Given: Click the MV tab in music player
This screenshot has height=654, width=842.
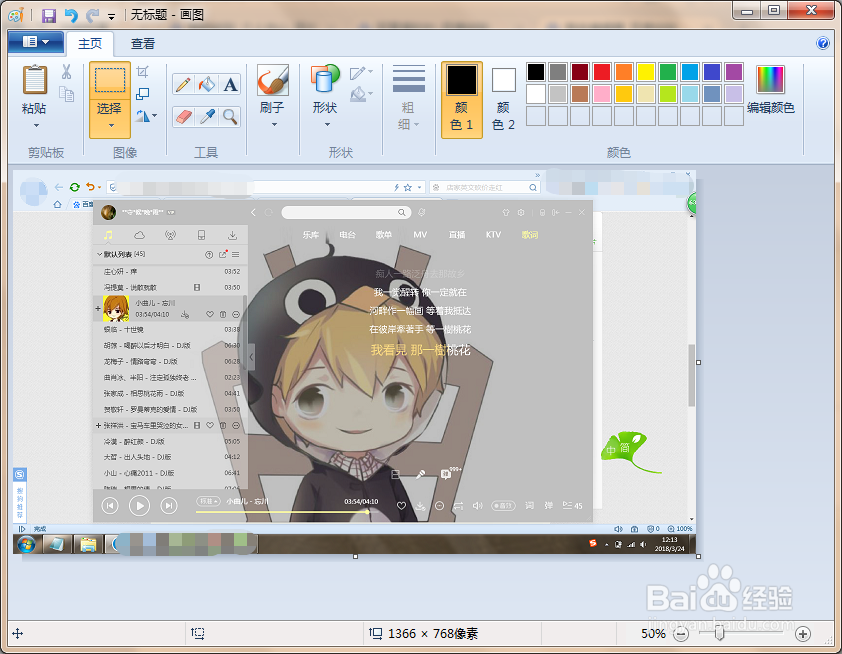Looking at the screenshot, I should click(420, 235).
